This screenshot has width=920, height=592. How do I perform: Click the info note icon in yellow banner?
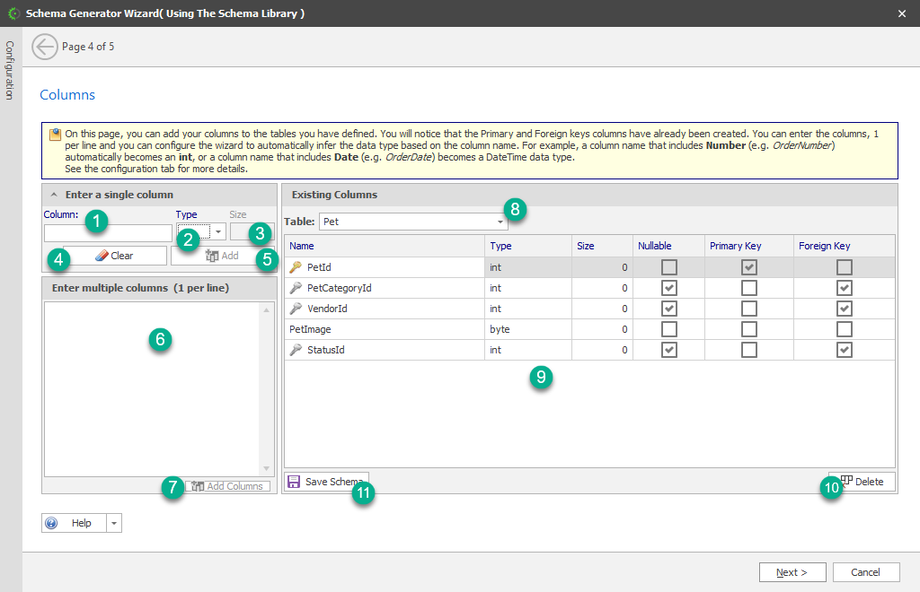coord(55,132)
